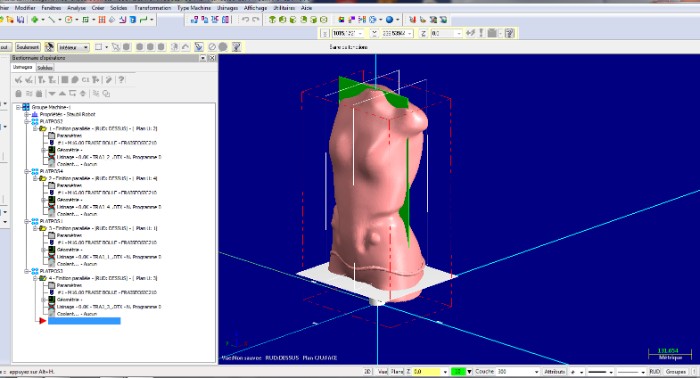Click the lock operations padlock icon
The width and height of the screenshot is (700, 378).
point(18,94)
